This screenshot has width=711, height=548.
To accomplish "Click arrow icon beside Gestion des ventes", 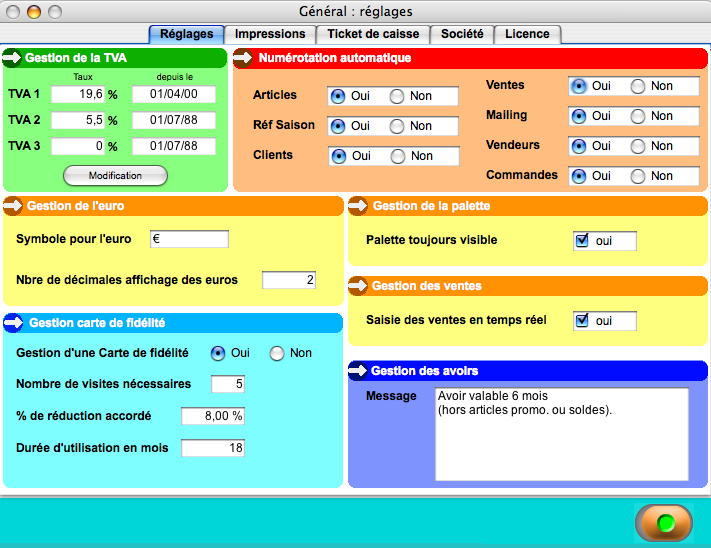I will click(359, 286).
